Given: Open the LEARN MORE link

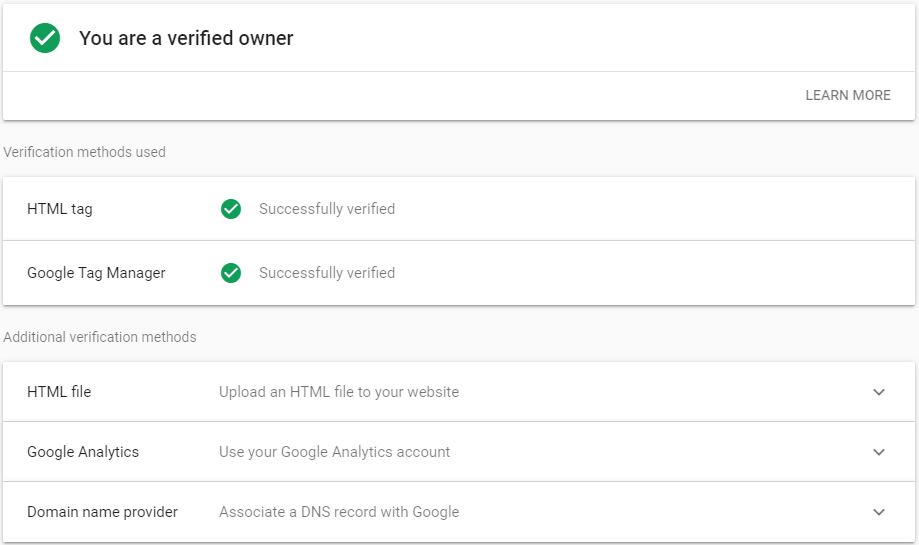Looking at the screenshot, I should 847,95.
